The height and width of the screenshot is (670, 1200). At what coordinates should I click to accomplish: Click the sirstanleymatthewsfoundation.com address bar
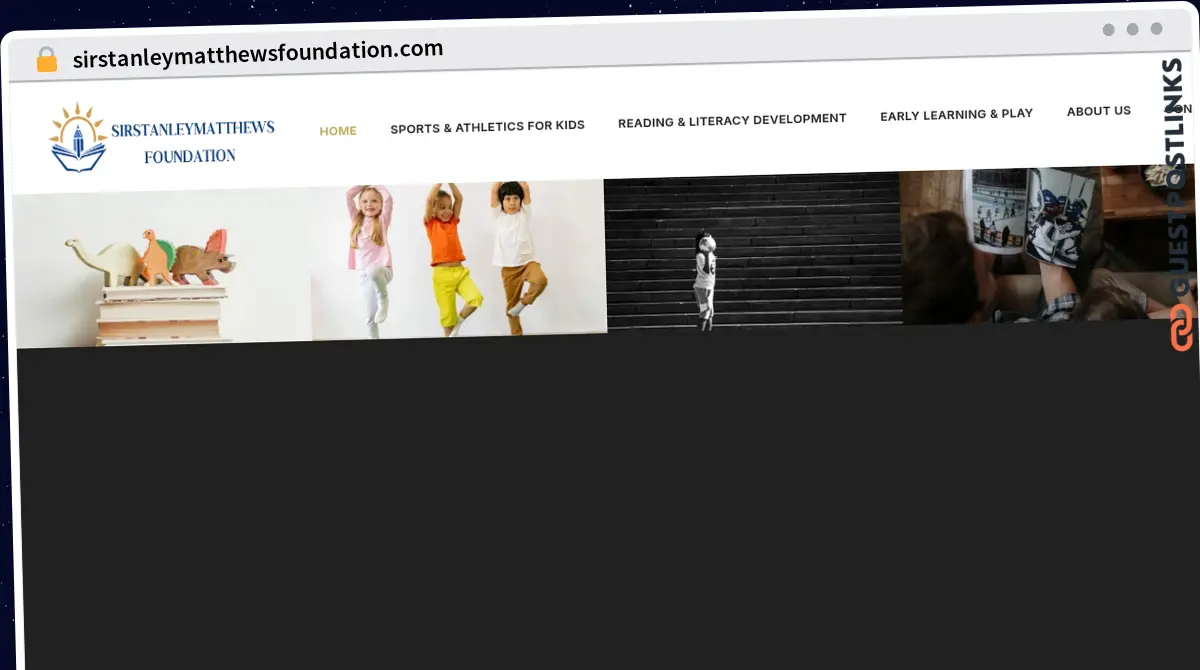pyautogui.click(x=256, y=48)
